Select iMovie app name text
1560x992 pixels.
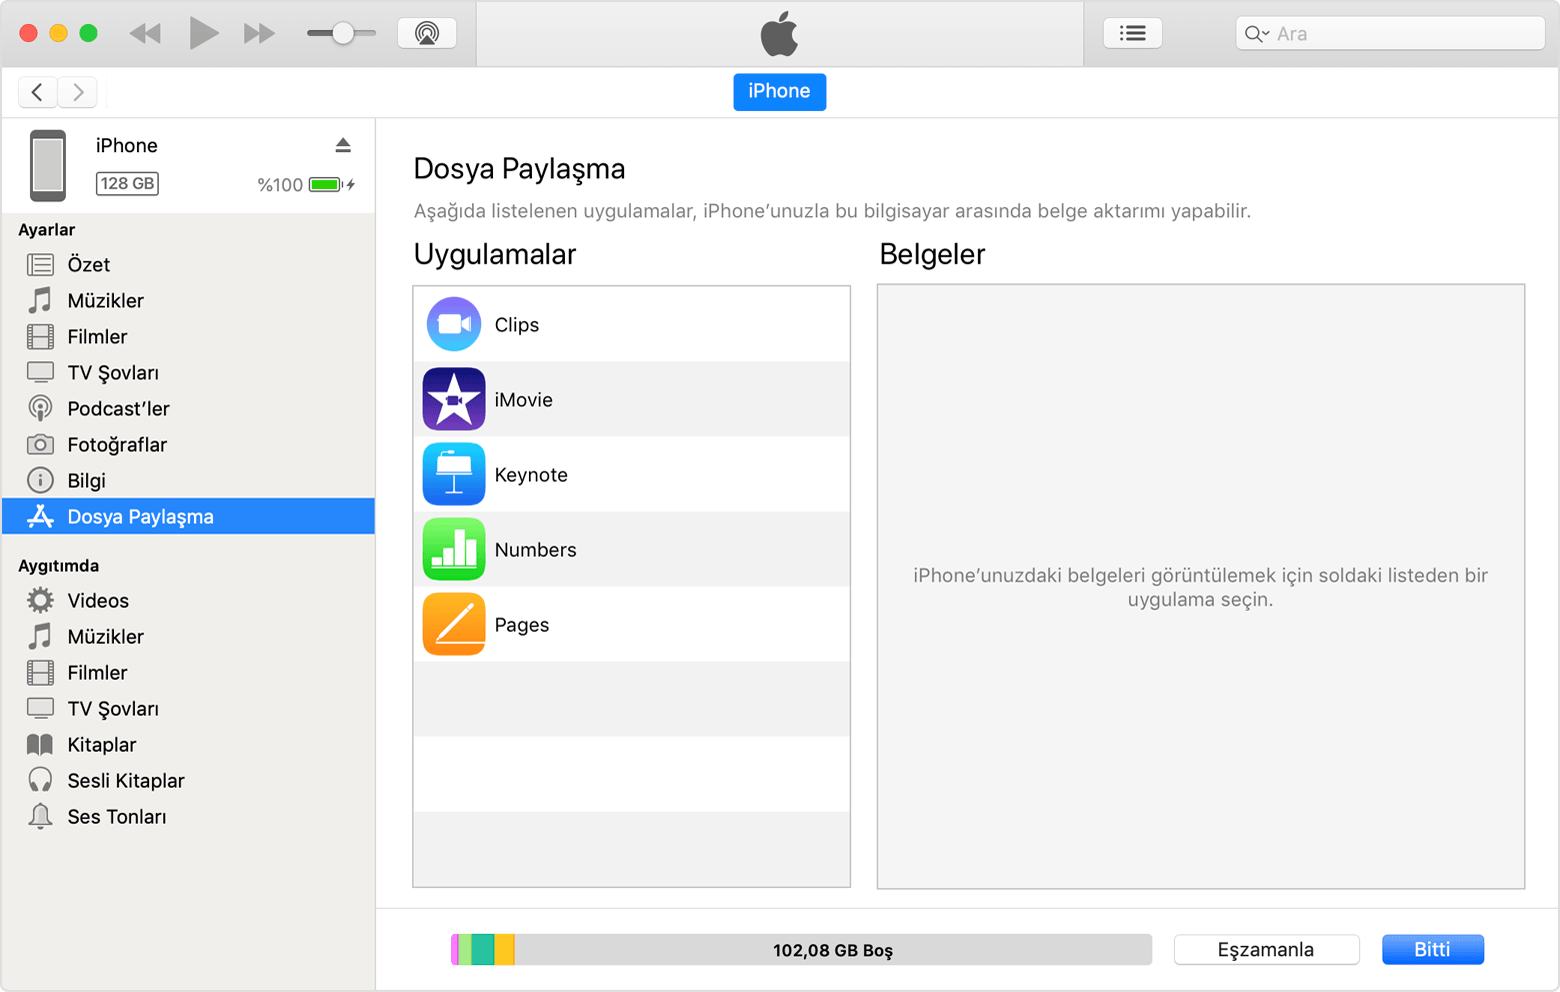[524, 400]
